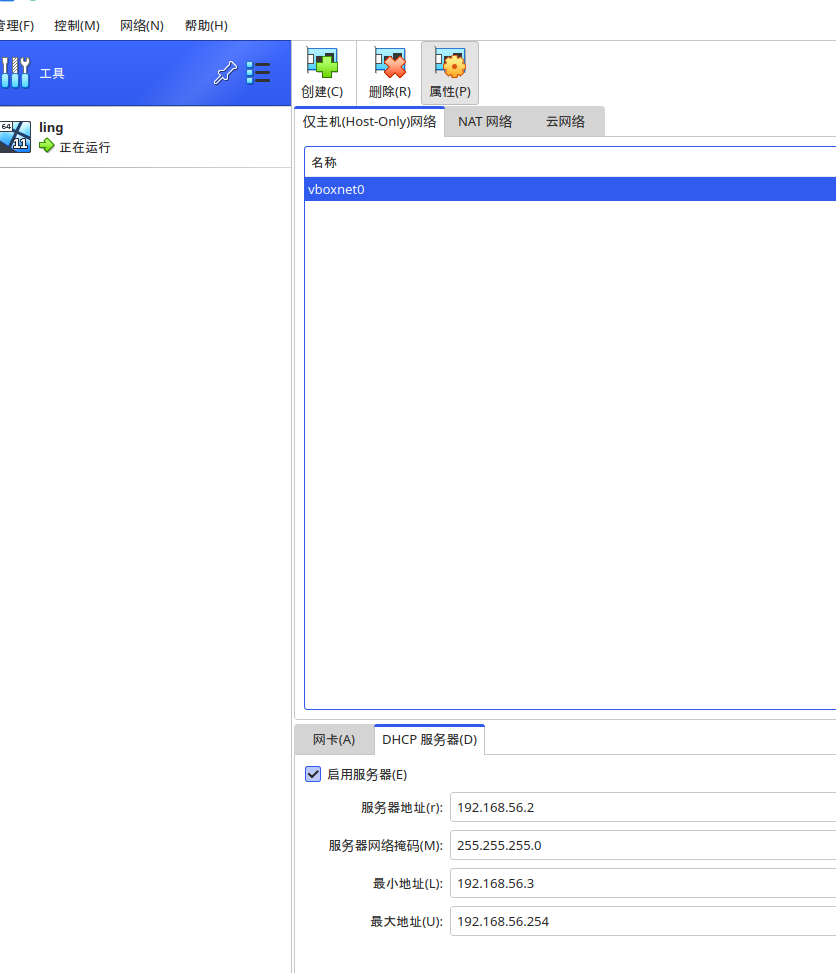The image size is (836, 973).
Task: Switch to the Adapter 网卡(A) tab
Action: point(334,740)
